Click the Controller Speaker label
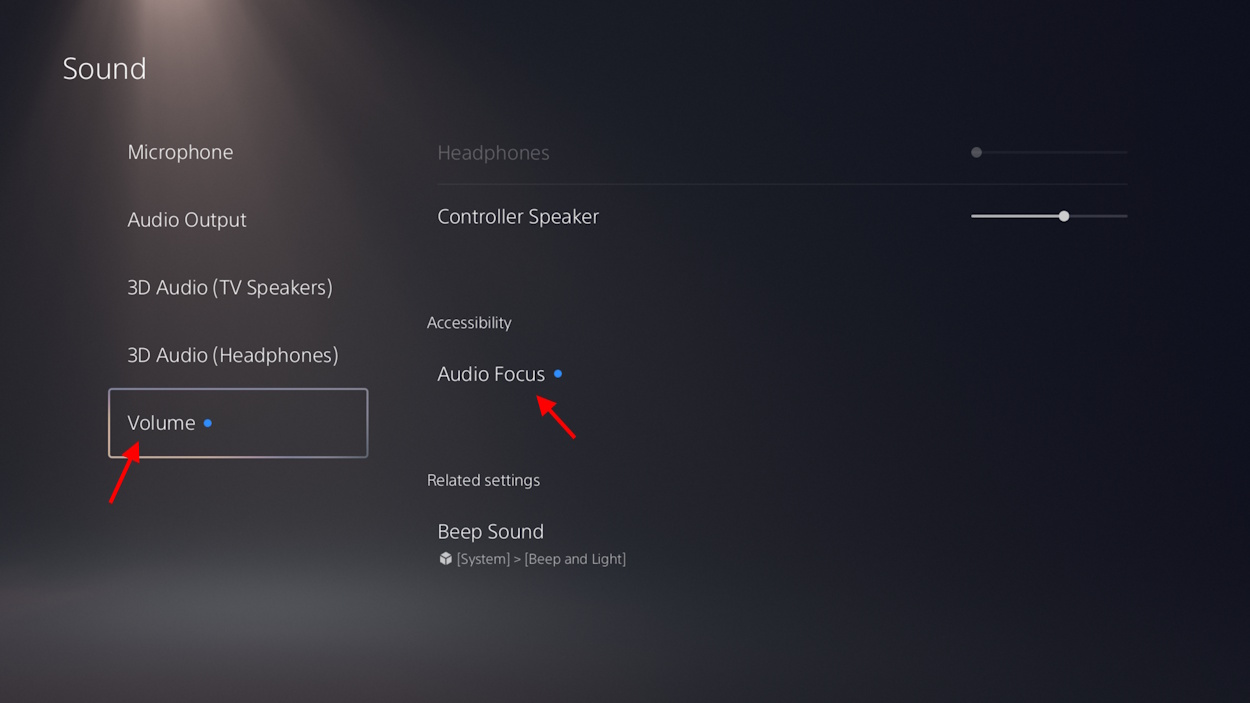The width and height of the screenshot is (1250, 703). click(518, 216)
